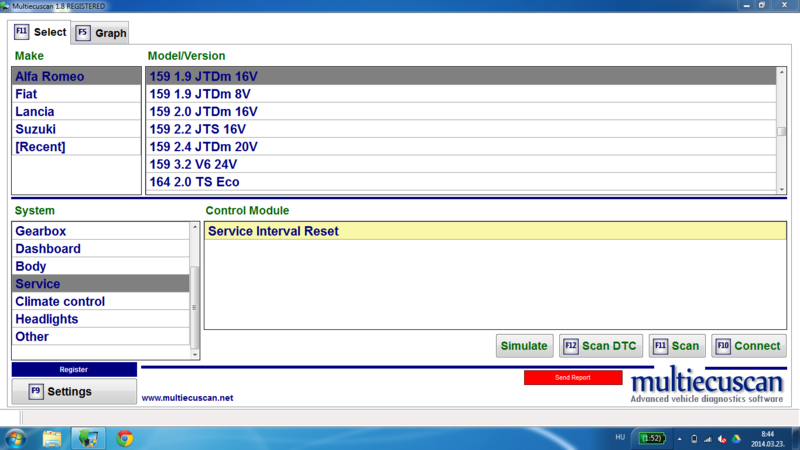Open File Explorer from the taskbar
The image size is (800, 450).
[52, 439]
